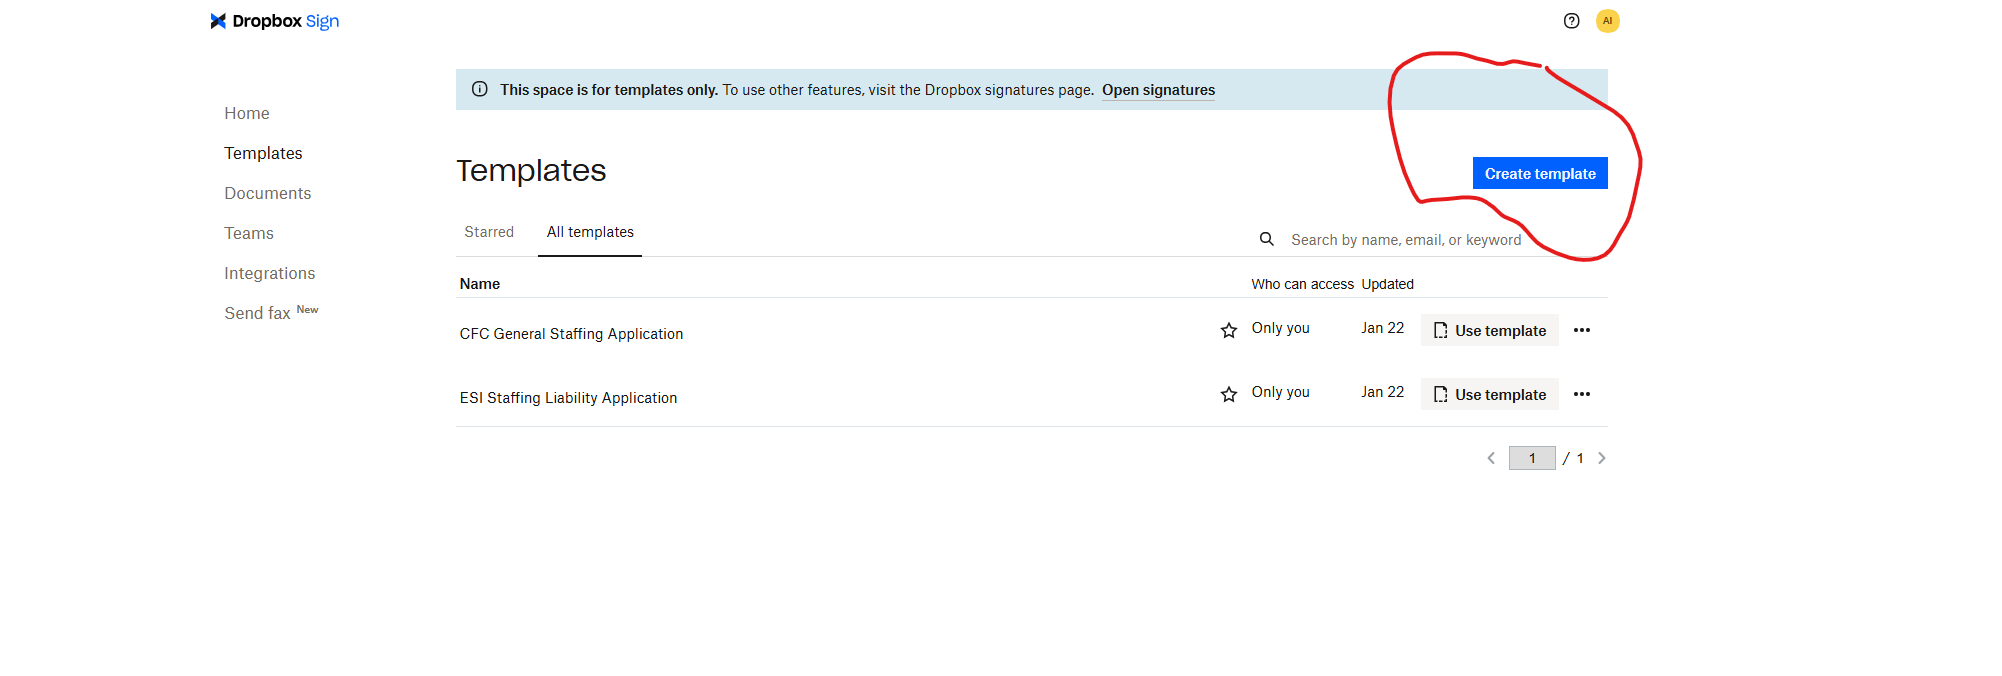Click the search magnifier icon
The width and height of the screenshot is (2002, 676).
point(1266,239)
